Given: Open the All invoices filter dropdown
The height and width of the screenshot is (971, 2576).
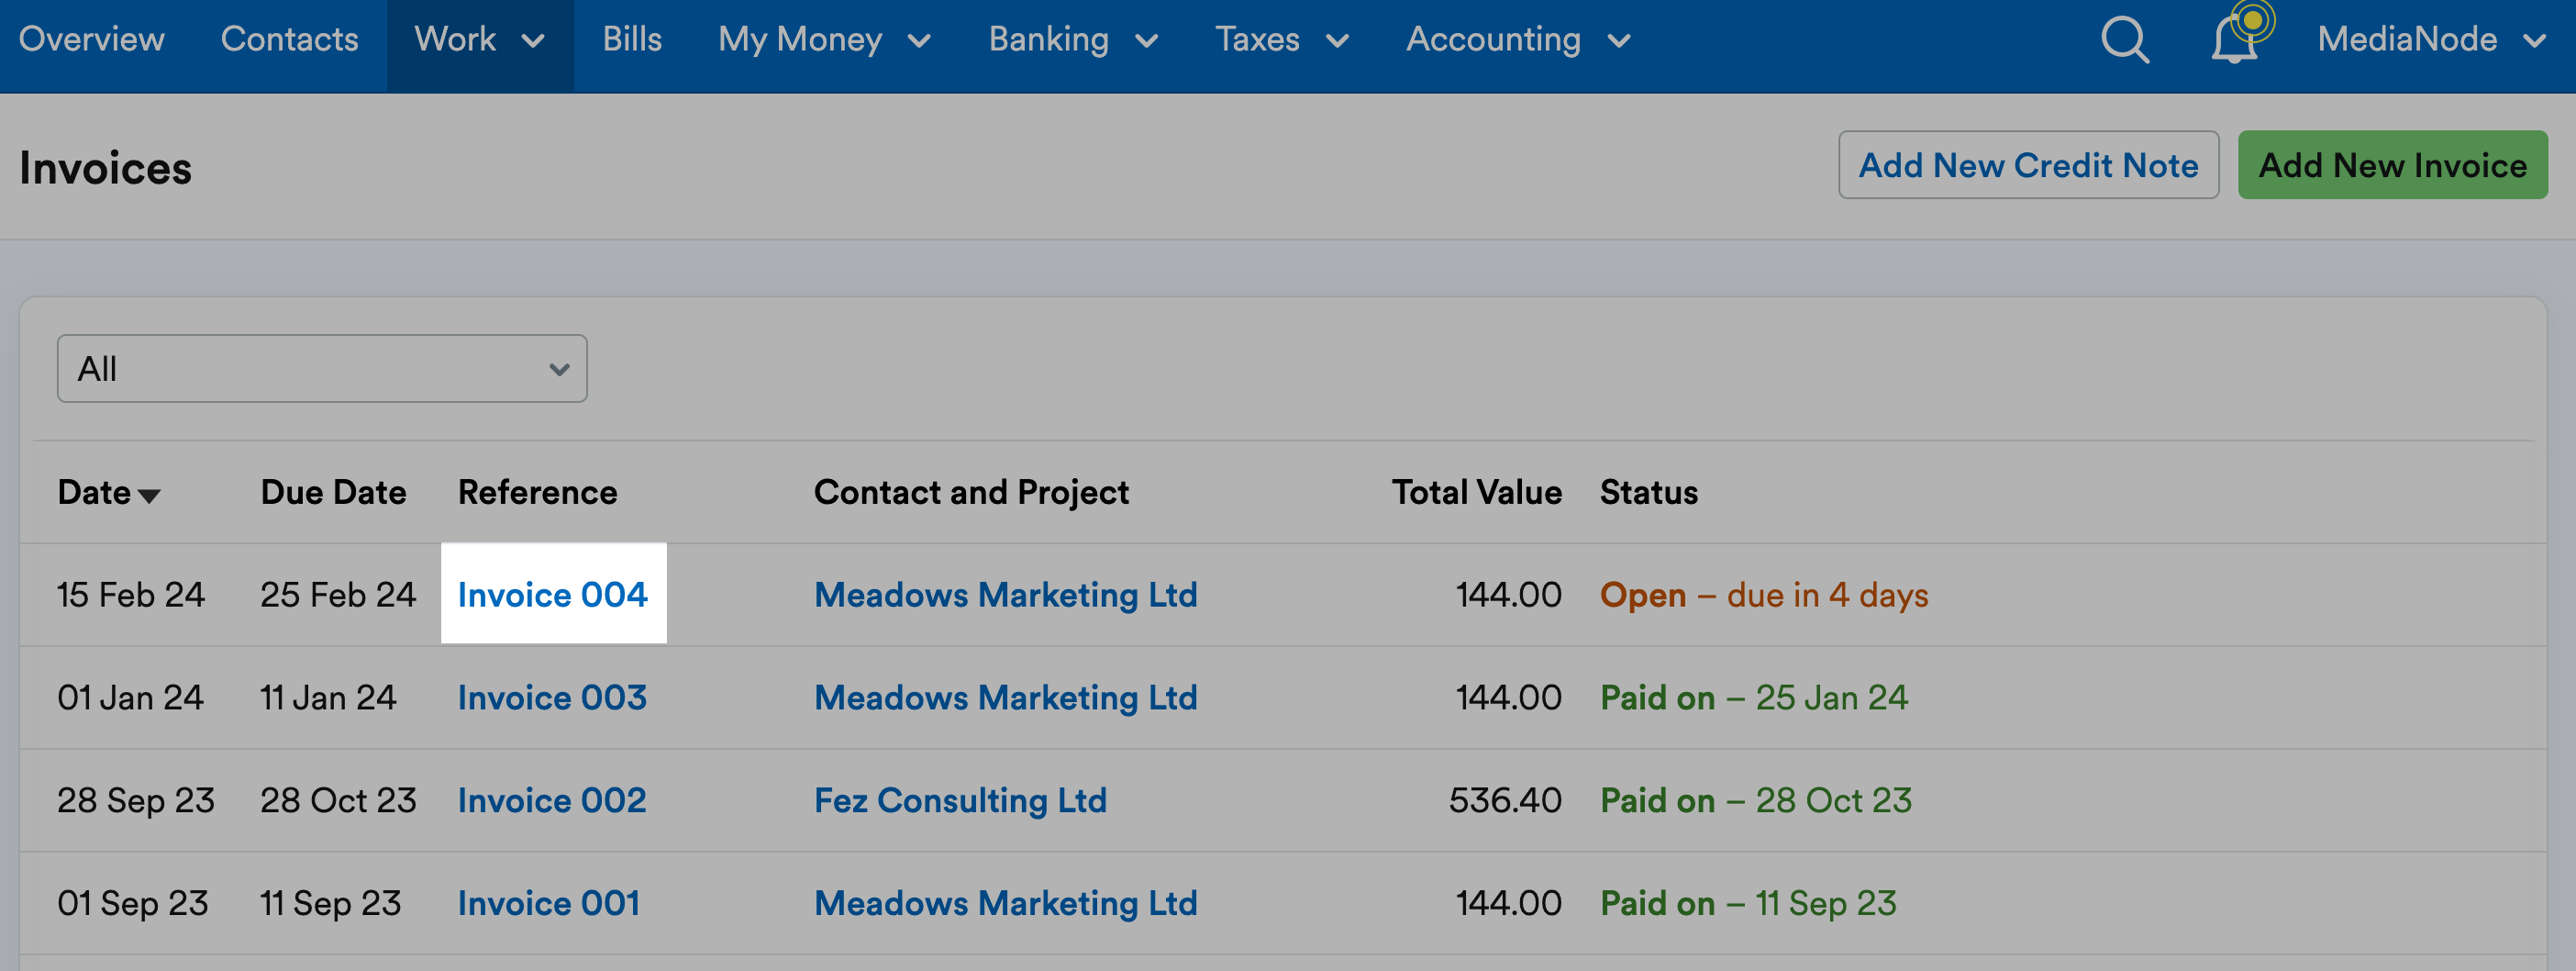Looking at the screenshot, I should tap(322, 368).
